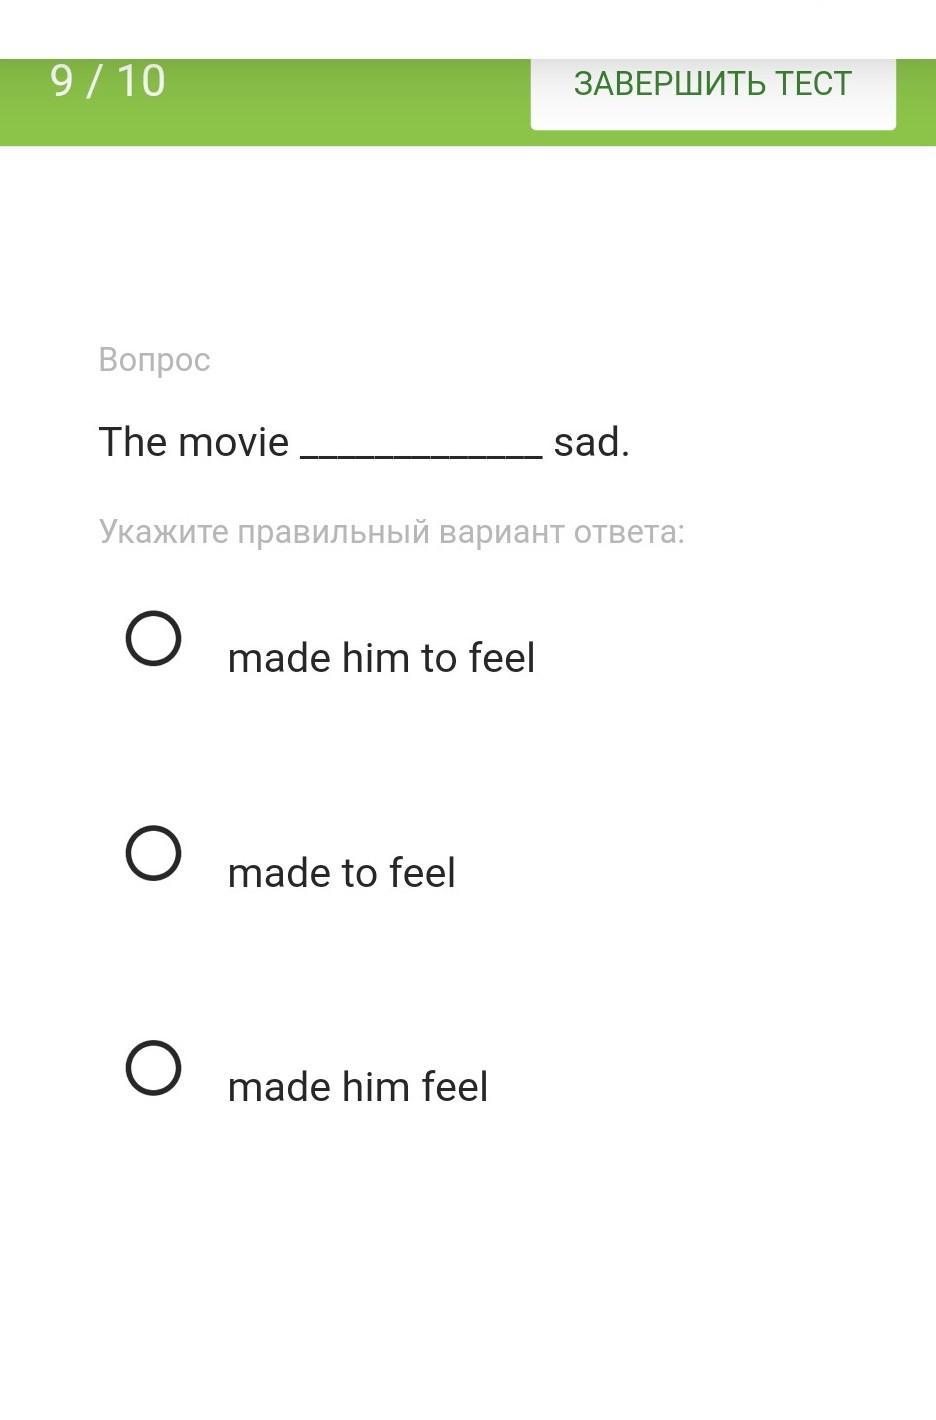The image size is (936, 1420).
Task: Click the "made to feel" answer label
Action: 341,873
